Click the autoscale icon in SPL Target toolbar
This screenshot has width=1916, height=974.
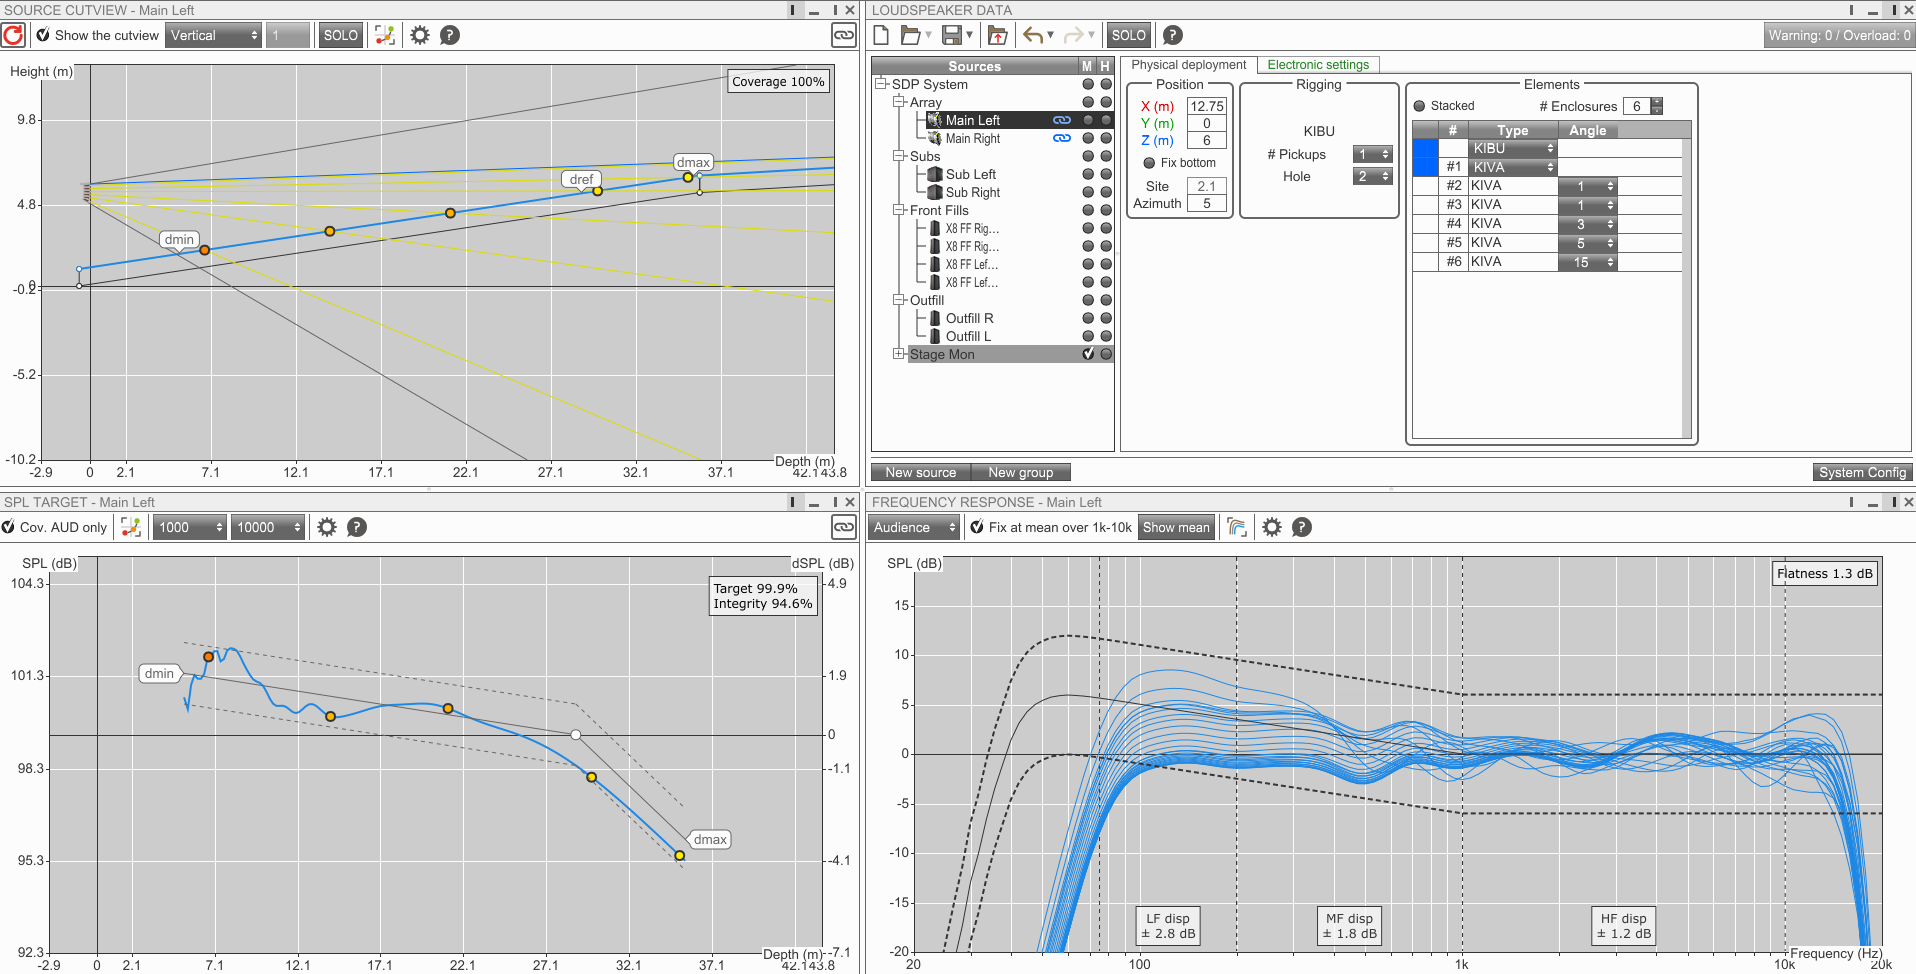coord(131,527)
